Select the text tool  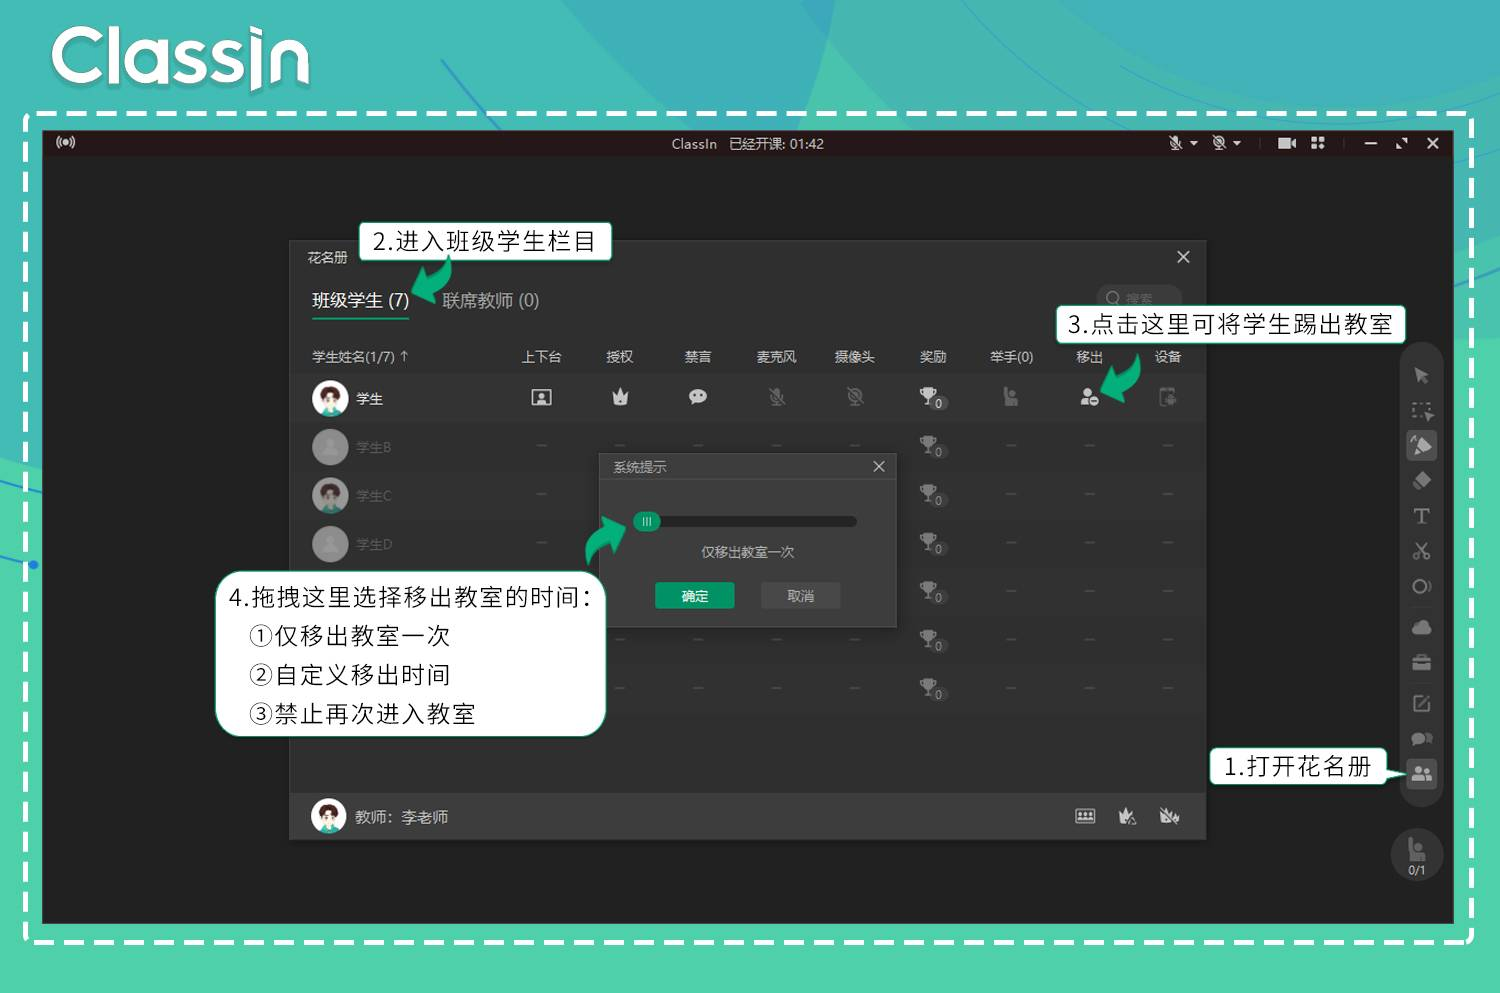coord(1421,516)
